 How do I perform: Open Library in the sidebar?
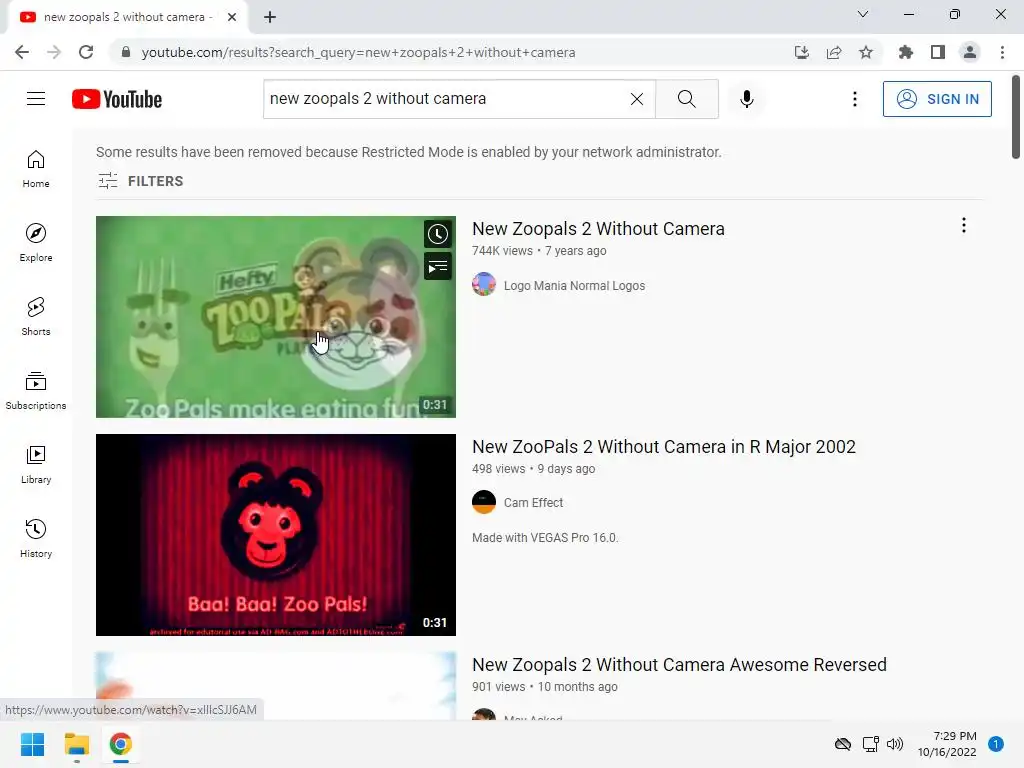36,464
